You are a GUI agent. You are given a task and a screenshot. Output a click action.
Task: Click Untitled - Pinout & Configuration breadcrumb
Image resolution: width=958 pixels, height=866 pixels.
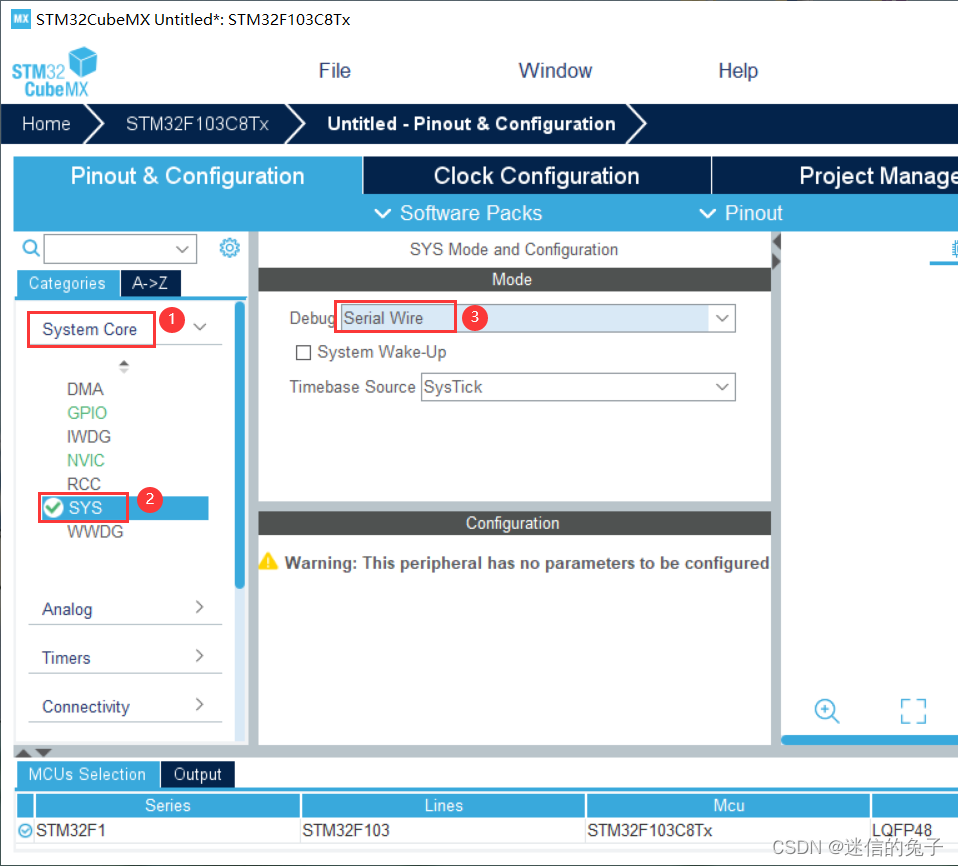(x=471, y=124)
